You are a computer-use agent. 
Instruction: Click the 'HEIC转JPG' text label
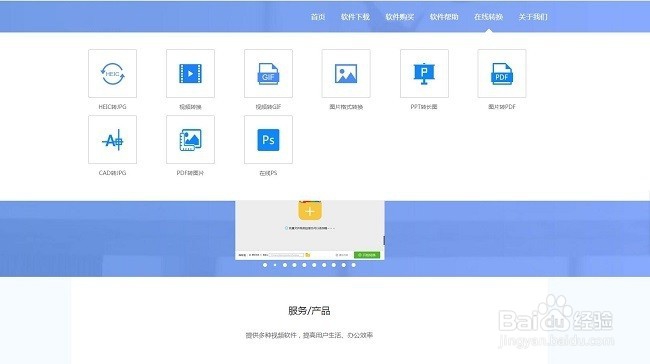click(x=112, y=107)
